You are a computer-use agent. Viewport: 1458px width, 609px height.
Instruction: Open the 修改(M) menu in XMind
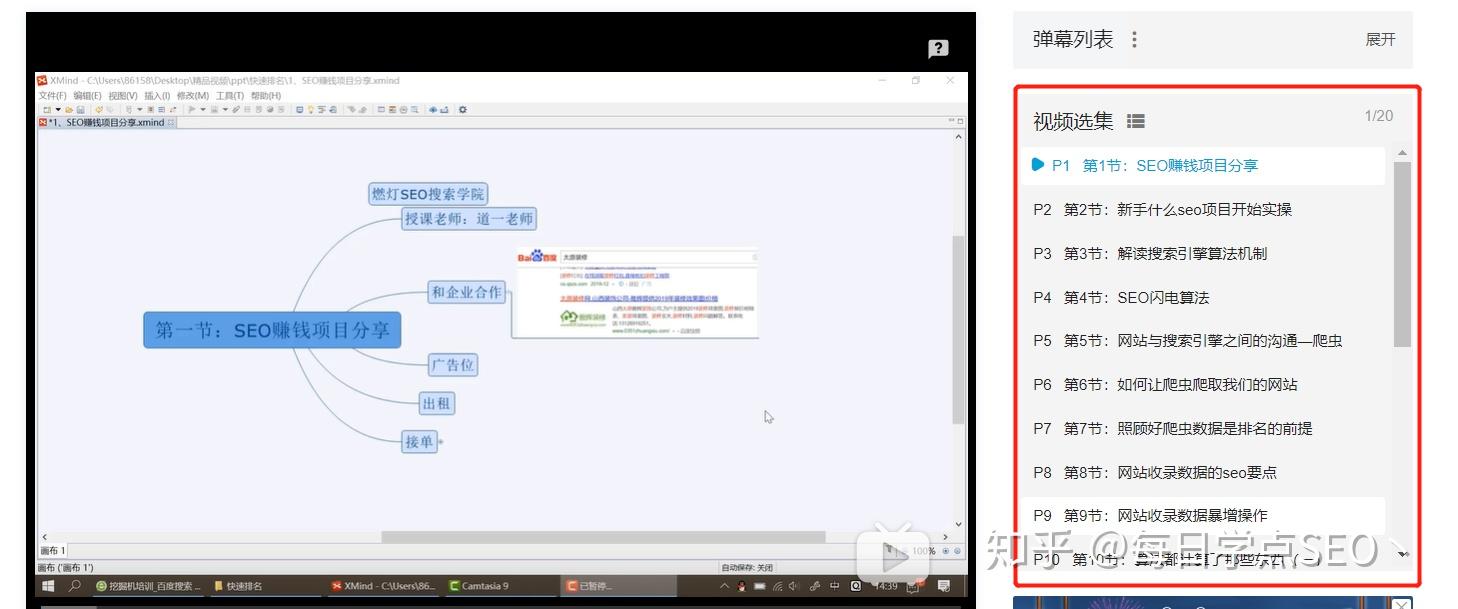click(193, 96)
